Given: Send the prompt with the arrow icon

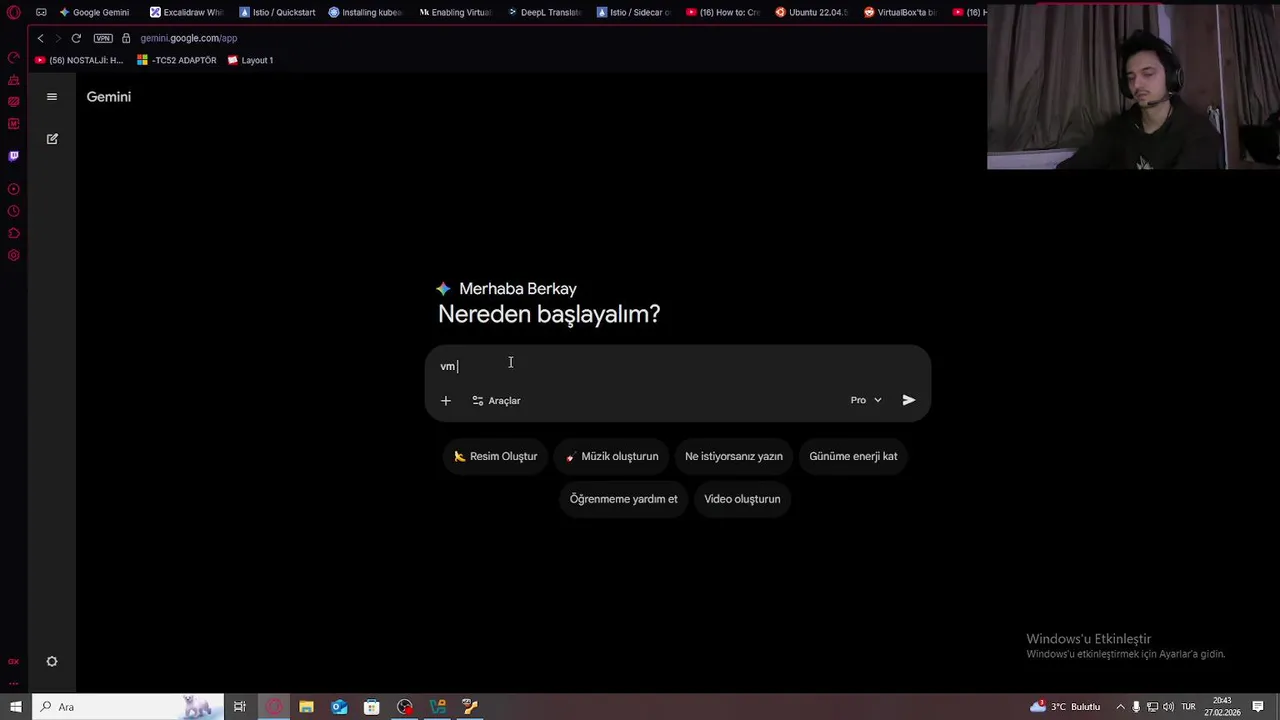Looking at the screenshot, I should [909, 400].
